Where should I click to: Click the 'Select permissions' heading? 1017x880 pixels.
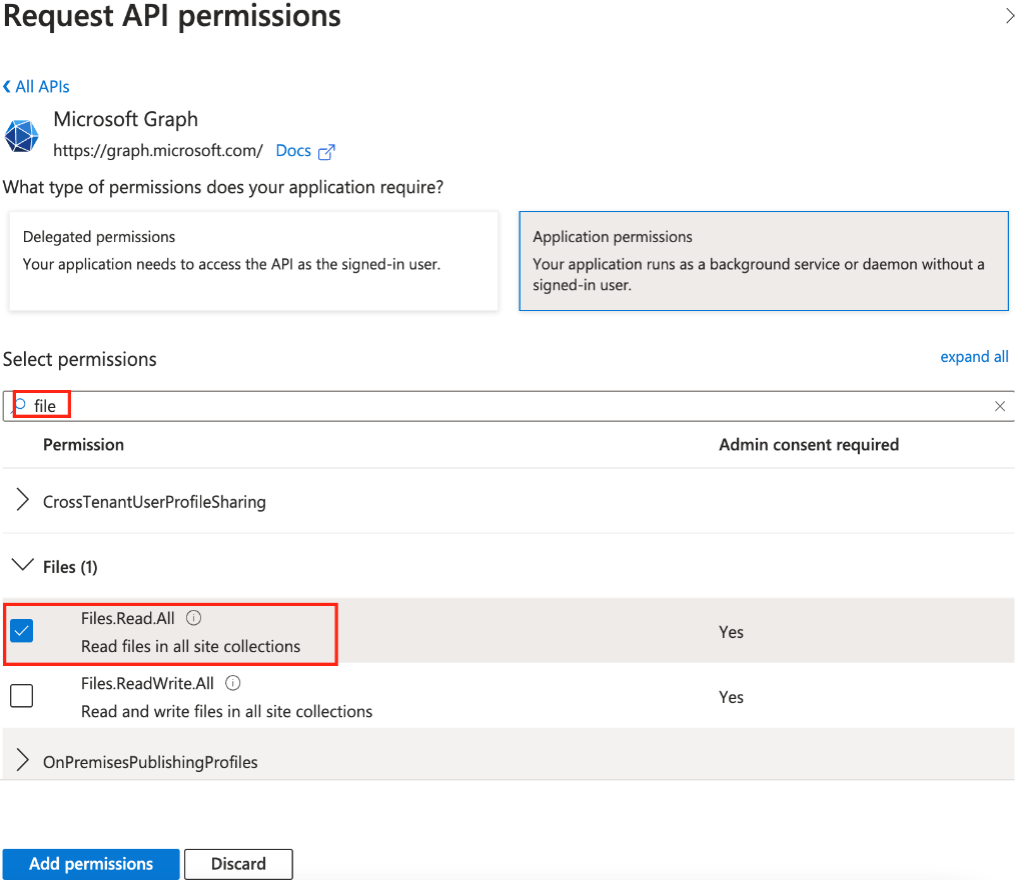click(x=80, y=359)
